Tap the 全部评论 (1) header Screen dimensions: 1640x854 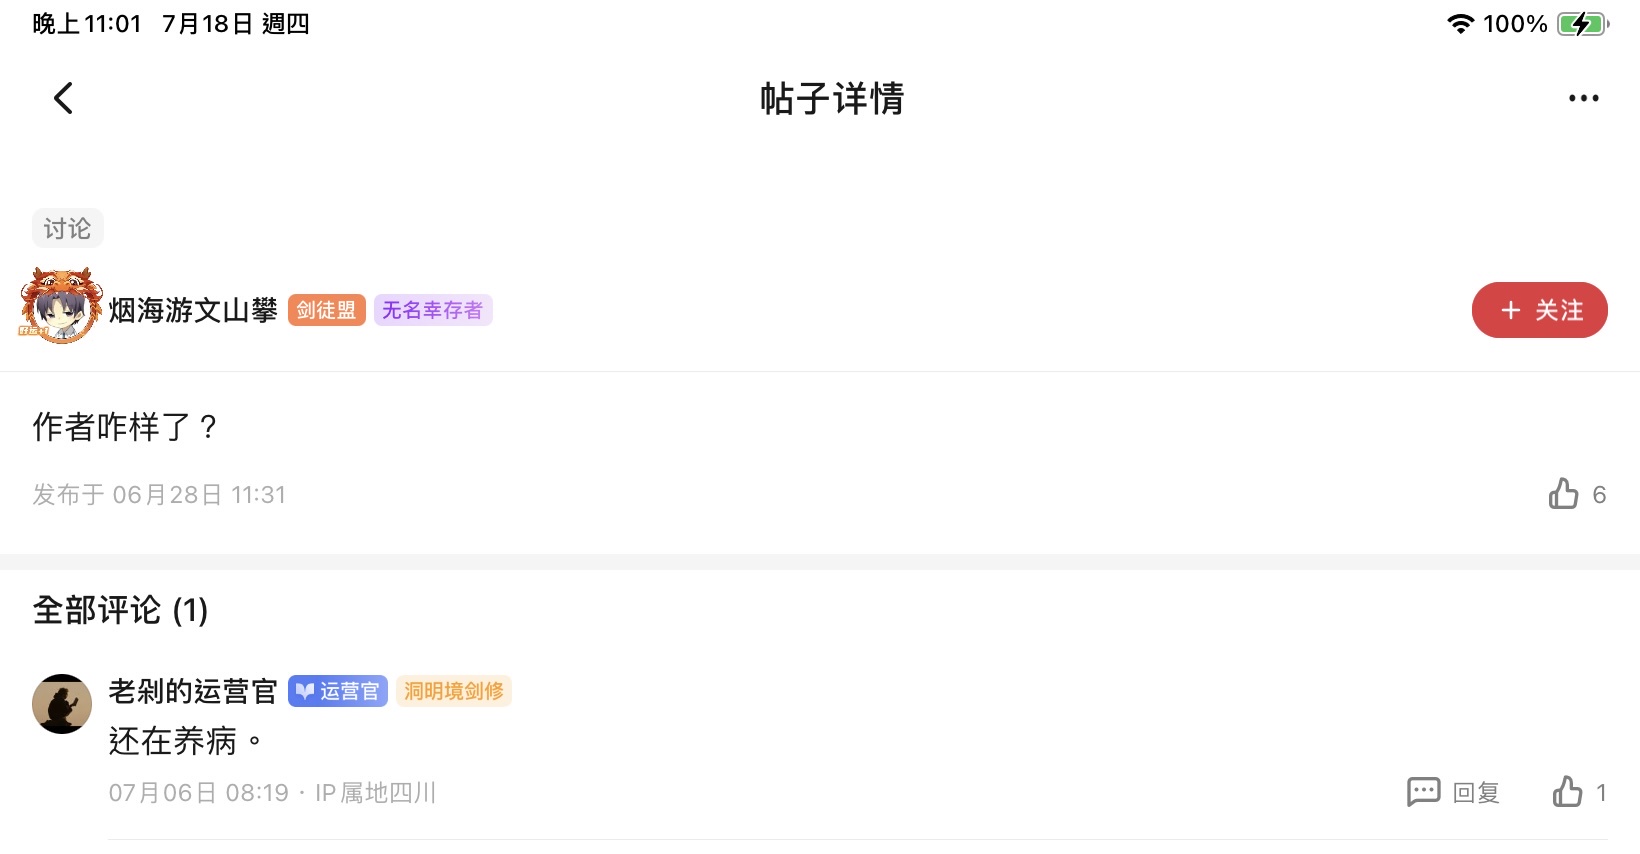pos(120,610)
